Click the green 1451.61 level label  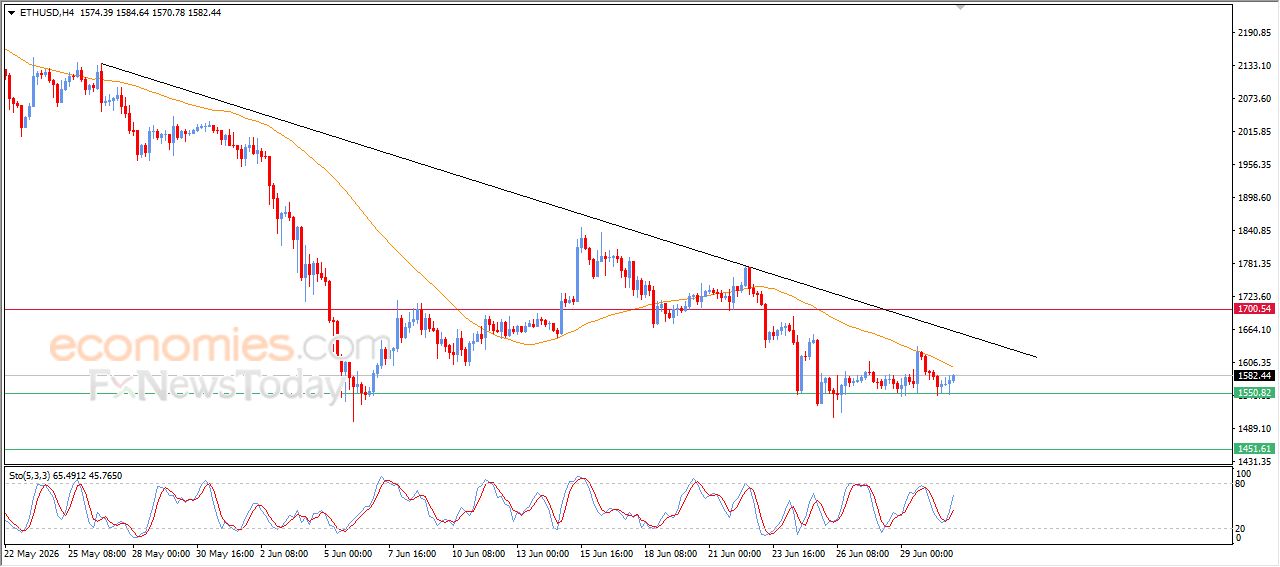point(1255,449)
